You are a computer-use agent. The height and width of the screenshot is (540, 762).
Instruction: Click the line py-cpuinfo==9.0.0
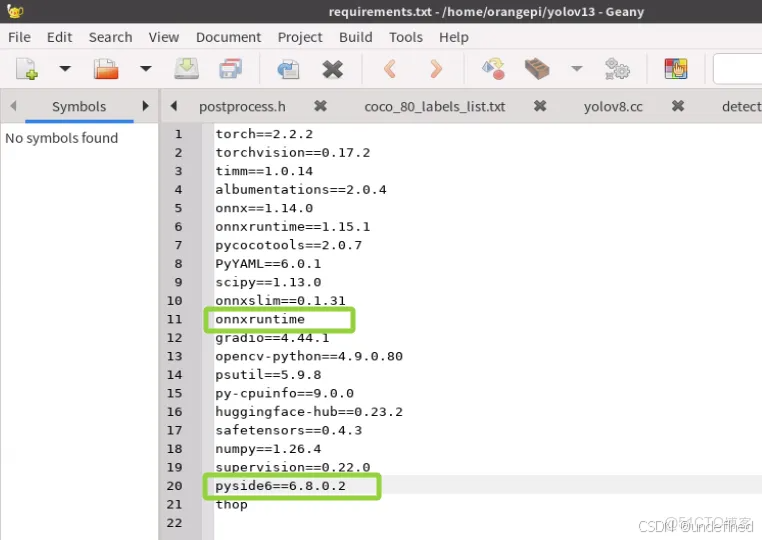[x=285, y=393]
